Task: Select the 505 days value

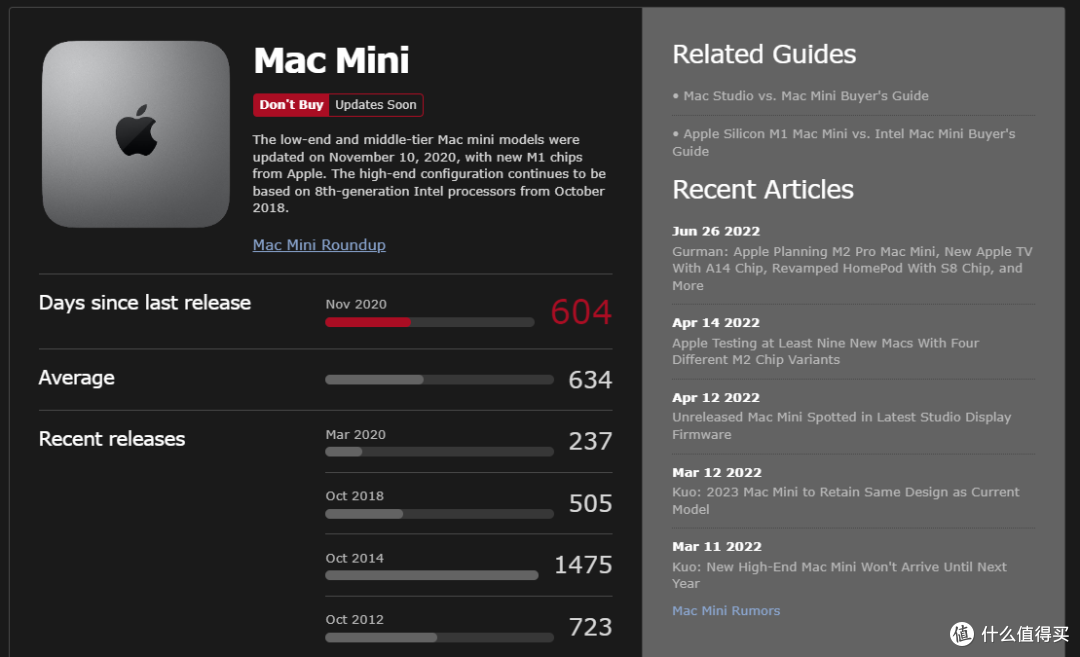Action: (x=590, y=503)
